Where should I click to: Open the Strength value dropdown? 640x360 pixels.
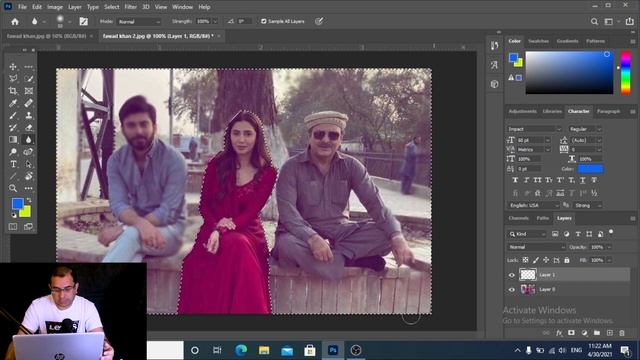point(215,22)
